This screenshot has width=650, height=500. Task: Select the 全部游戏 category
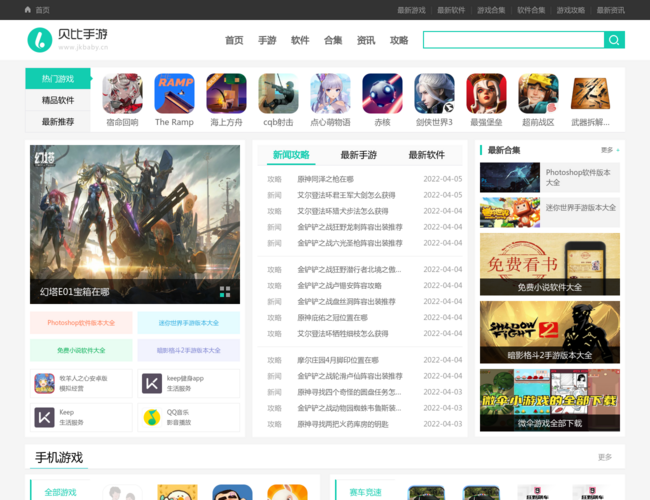pos(60,492)
